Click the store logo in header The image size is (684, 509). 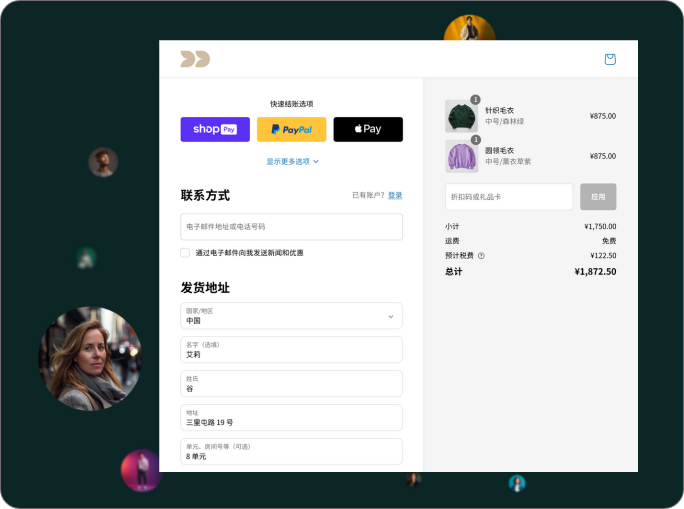(195, 59)
